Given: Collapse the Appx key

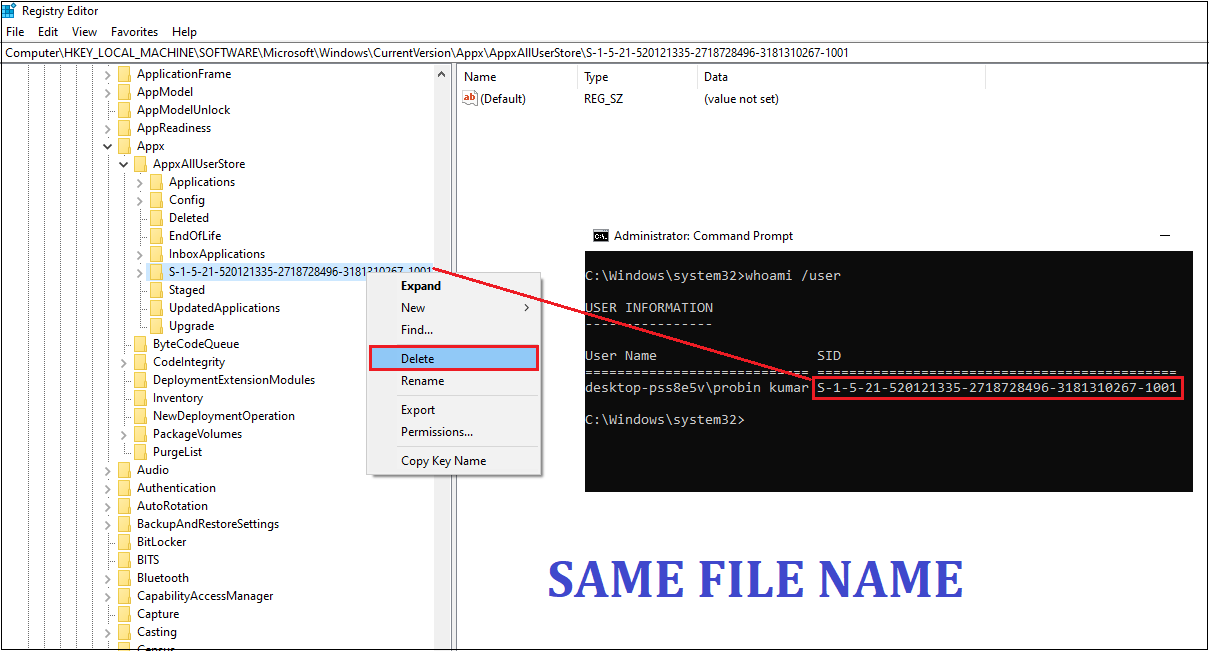Looking at the screenshot, I should coord(107,145).
